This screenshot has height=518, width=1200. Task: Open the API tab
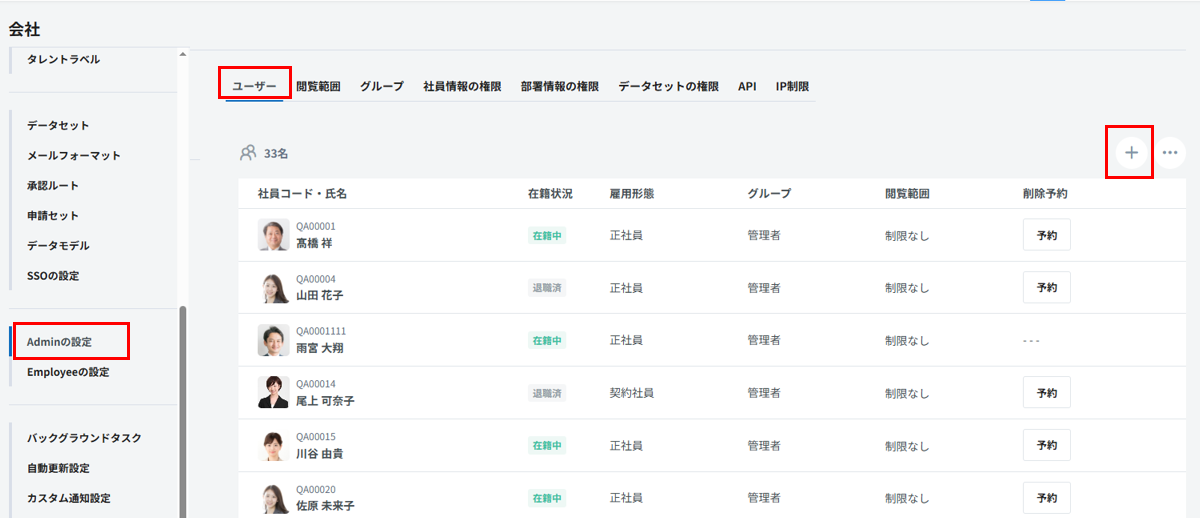coord(747,87)
